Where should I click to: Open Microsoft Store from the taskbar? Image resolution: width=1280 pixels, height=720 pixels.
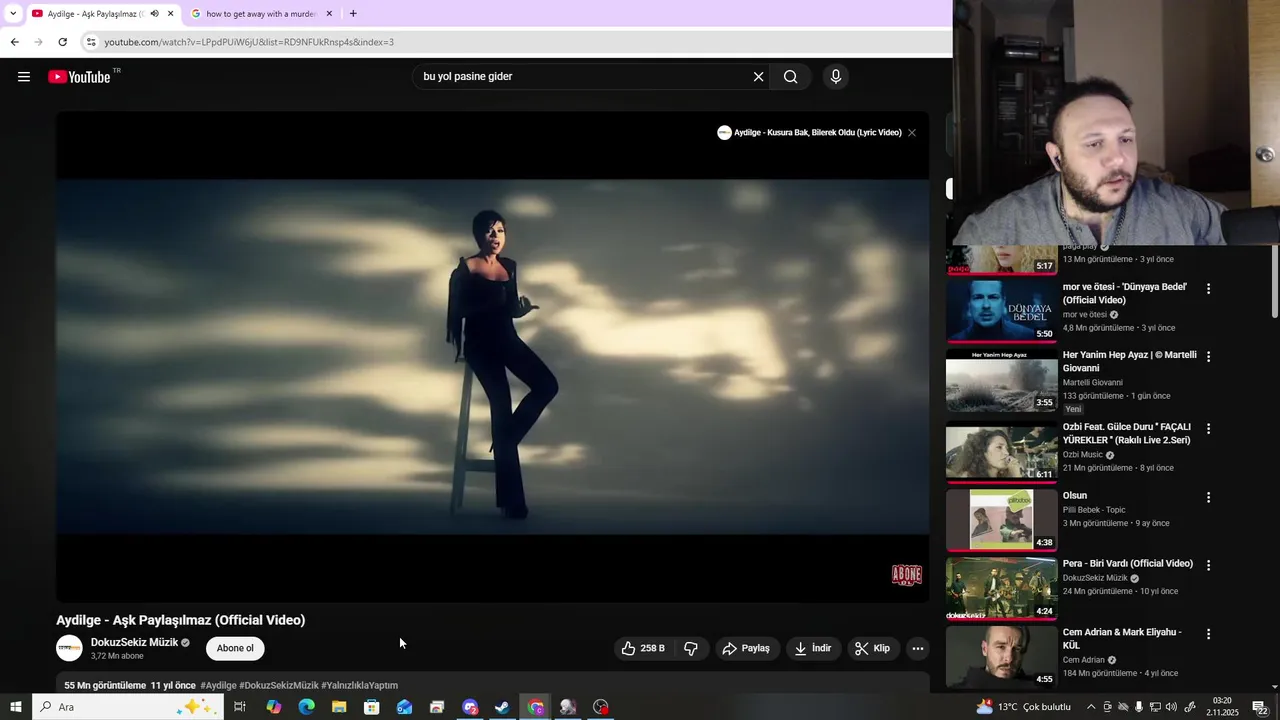point(372,707)
